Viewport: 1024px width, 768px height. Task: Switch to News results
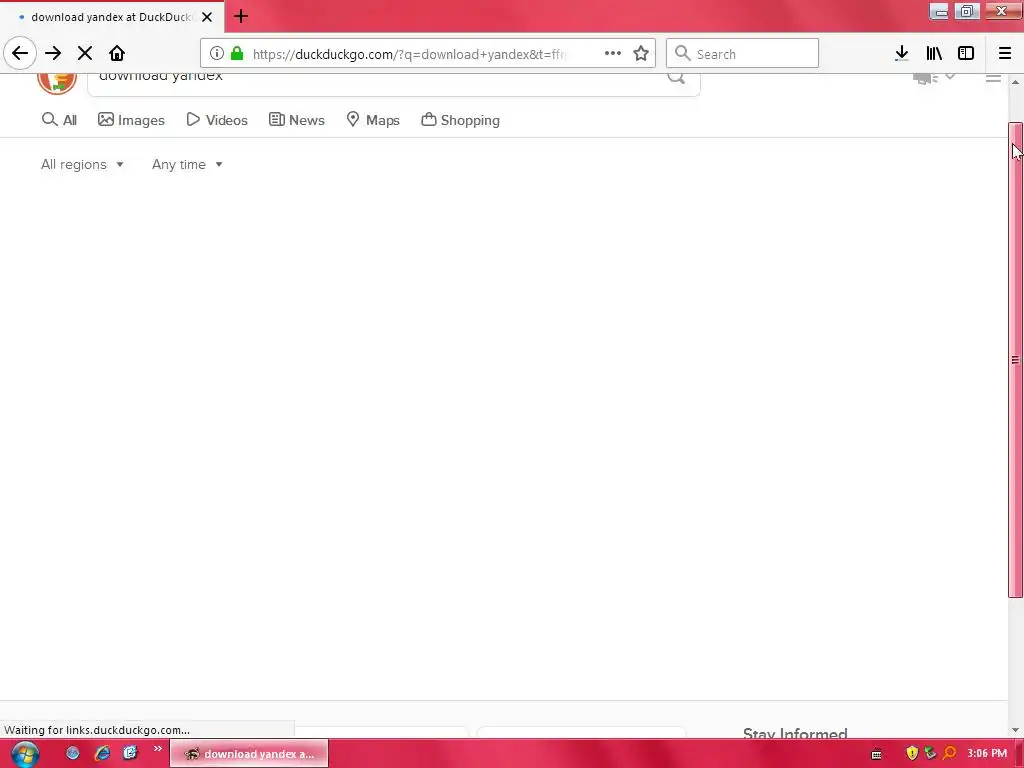297,120
